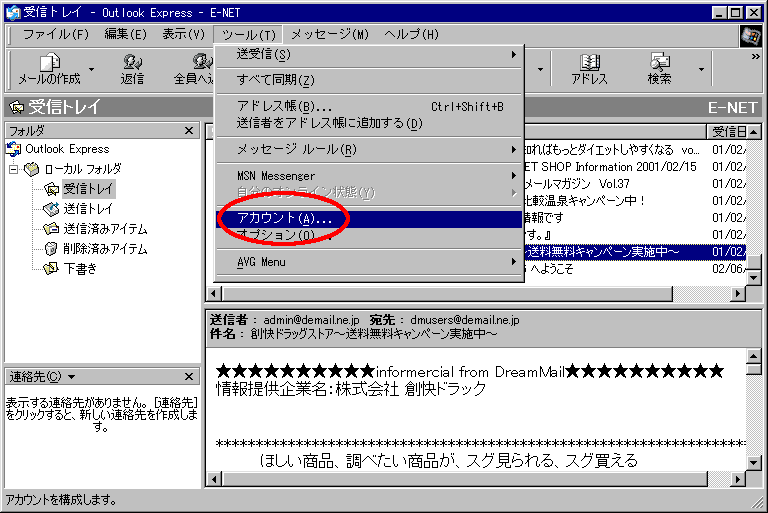Click message list horizontal scroll left arrow
The width and height of the screenshot is (768, 513).
pyautogui.click(x=214, y=293)
